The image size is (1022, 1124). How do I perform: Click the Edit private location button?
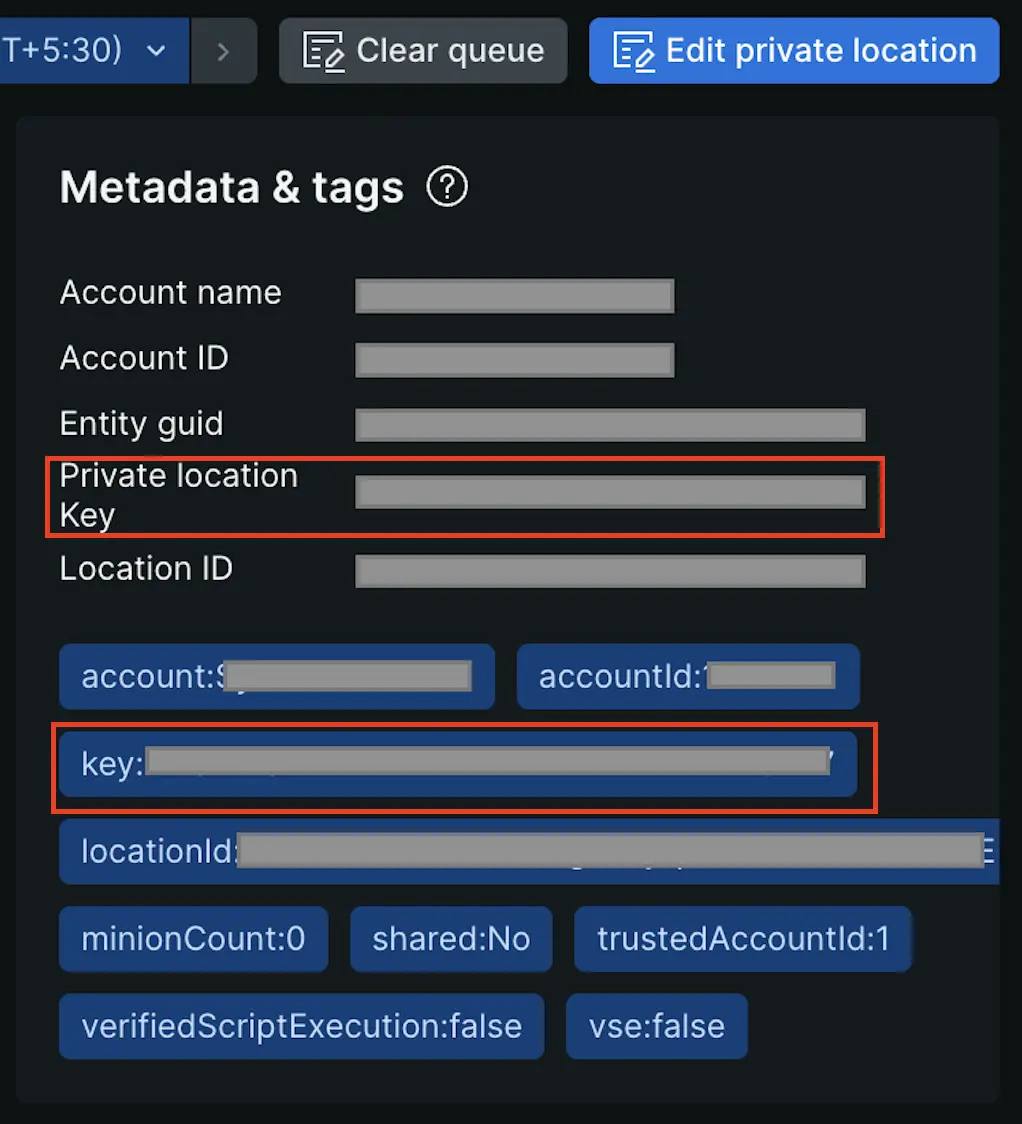pos(793,50)
